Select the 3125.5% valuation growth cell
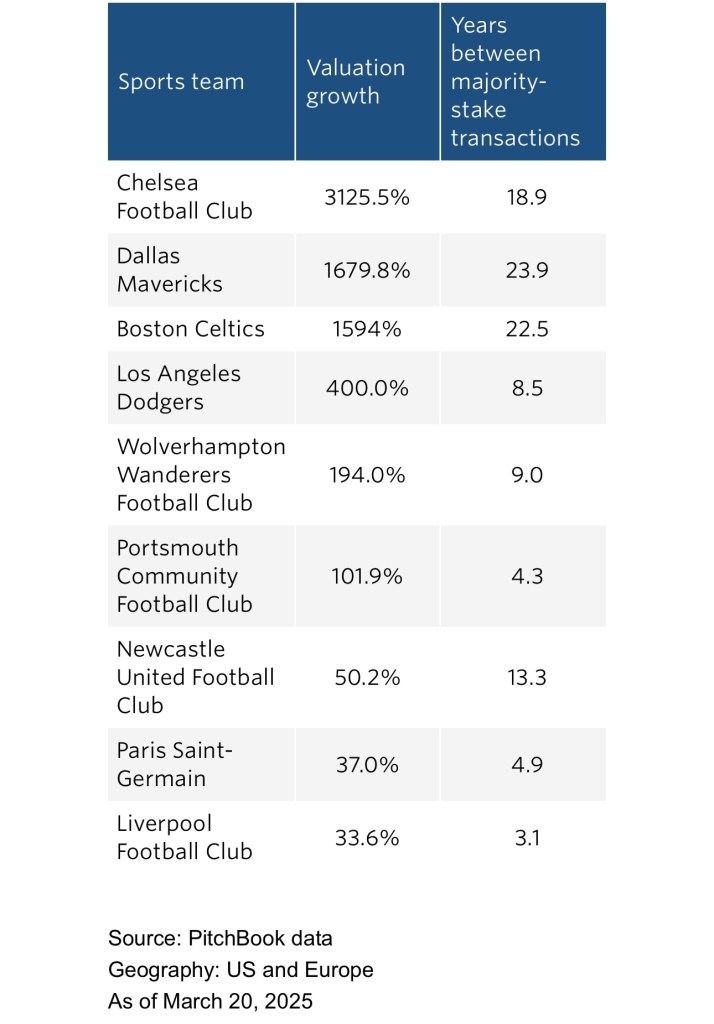Screen dimensions: 714x1024 pos(367,198)
